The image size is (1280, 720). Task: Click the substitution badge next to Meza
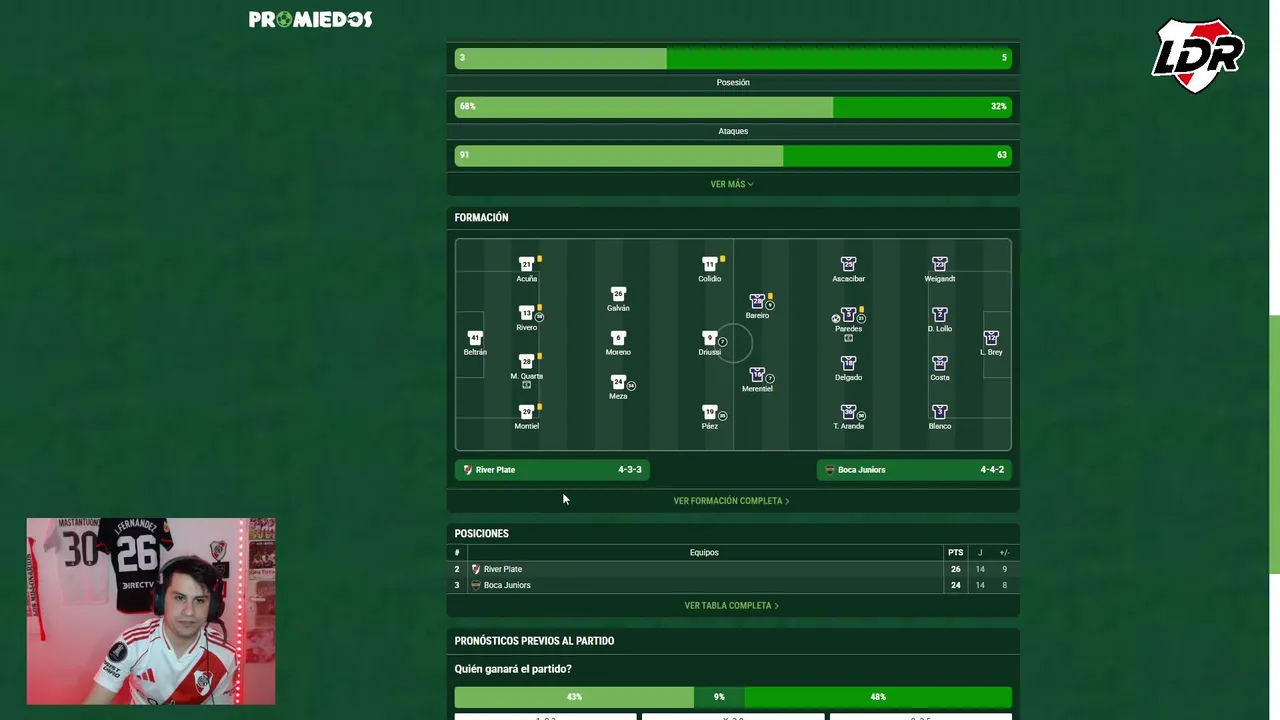point(631,386)
